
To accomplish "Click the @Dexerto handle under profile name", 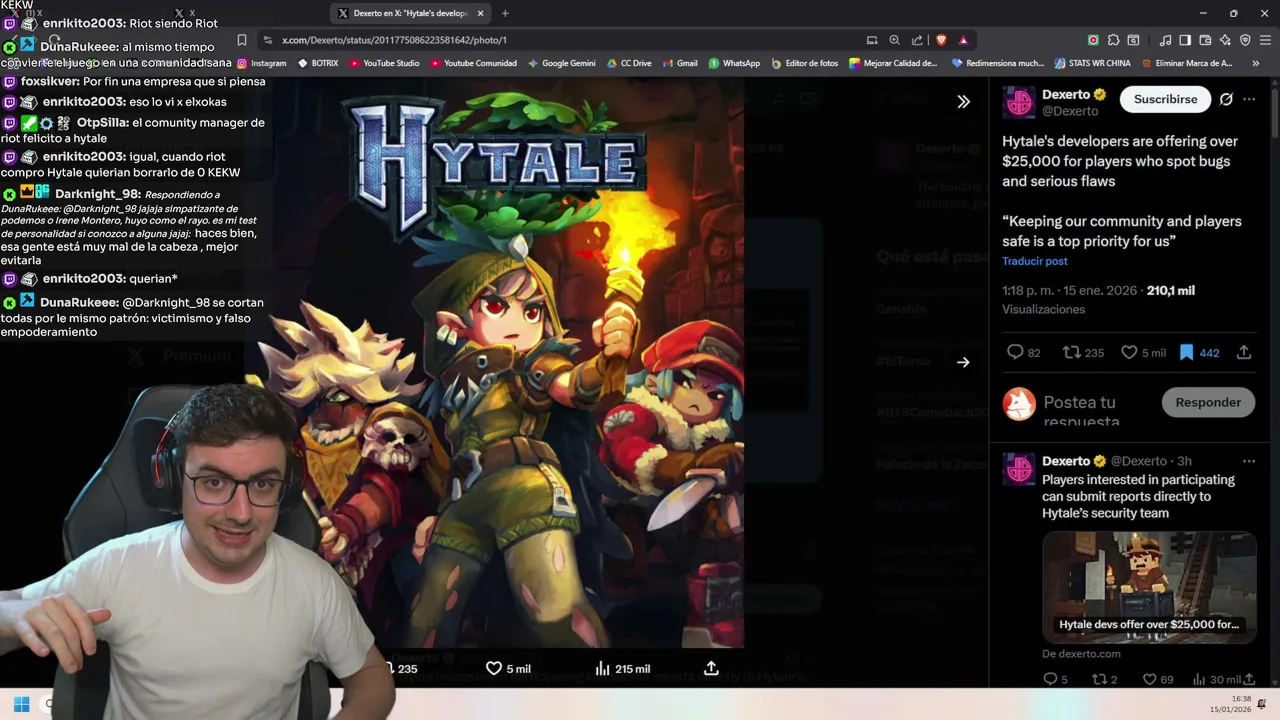I will (x=1070, y=111).
